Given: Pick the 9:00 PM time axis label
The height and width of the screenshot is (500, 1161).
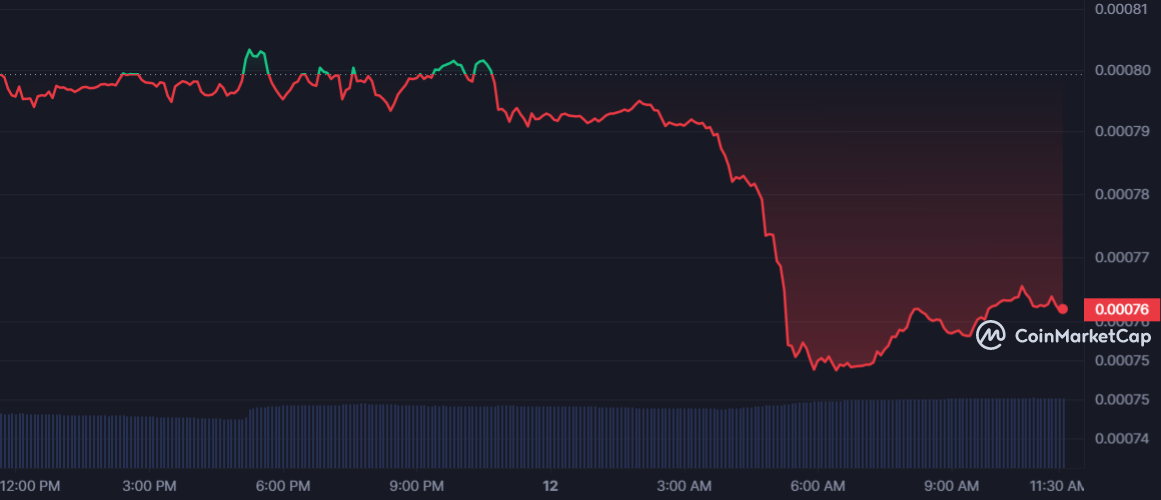Looking at the screenshot, I should 416,486.
